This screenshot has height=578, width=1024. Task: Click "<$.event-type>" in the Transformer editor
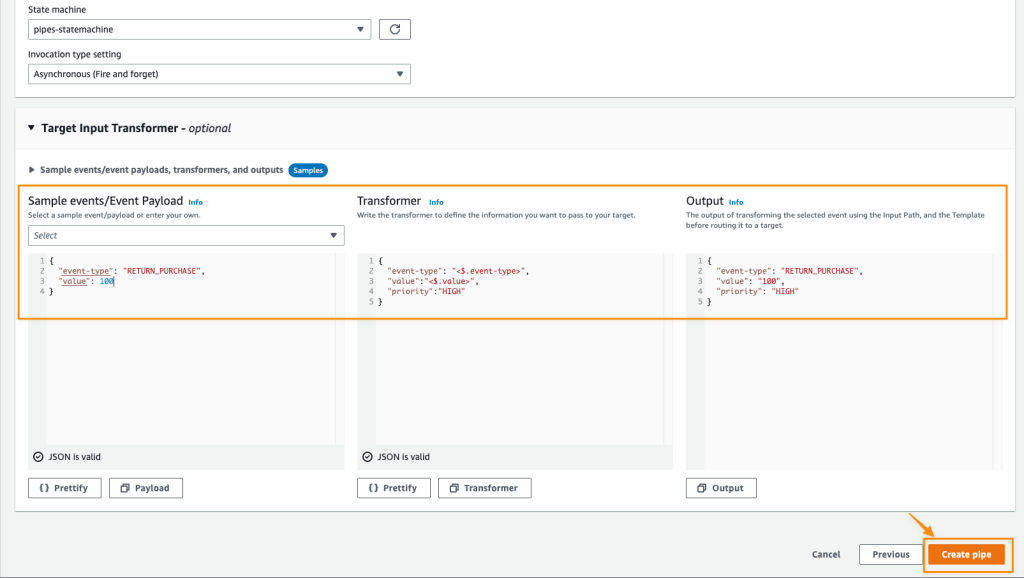(488, 271)
